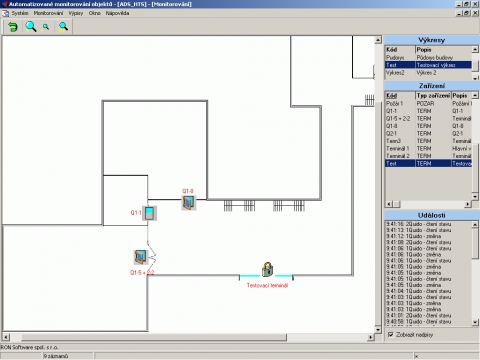Click the Události list down arrow

(475, 322)
